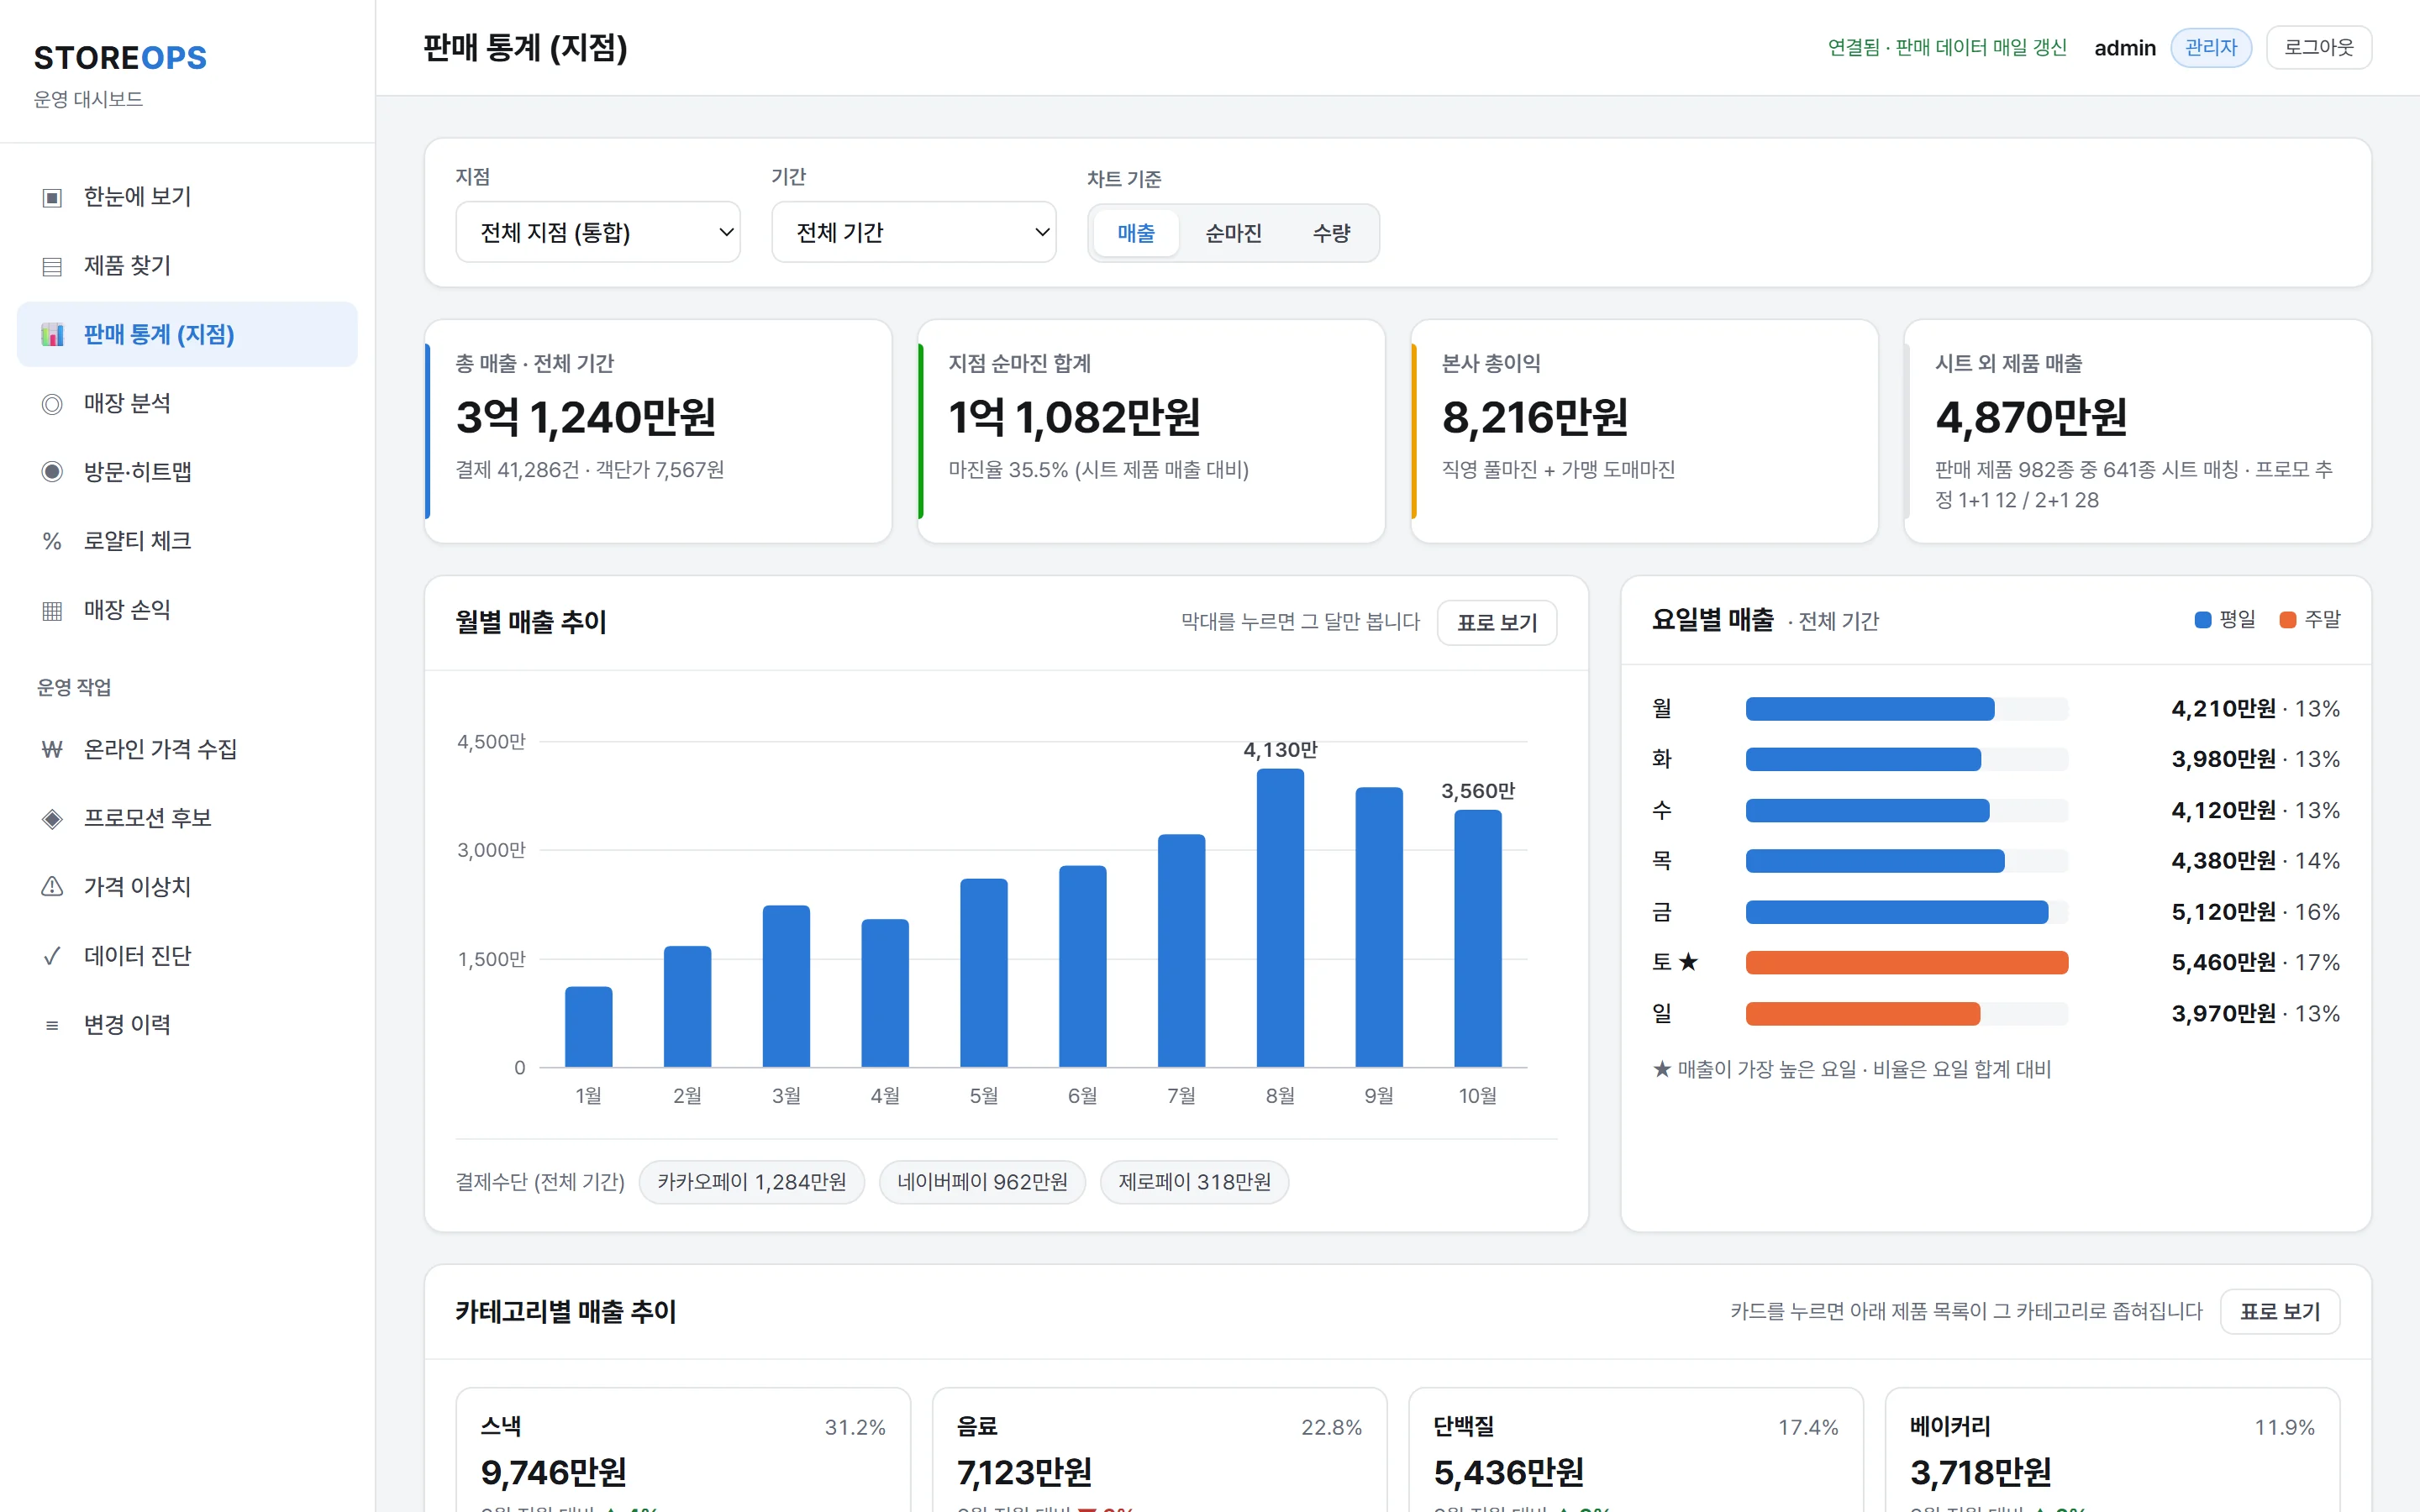
Task: Click the 데이터 진단 checkmark icon
Action: (52, 956)
